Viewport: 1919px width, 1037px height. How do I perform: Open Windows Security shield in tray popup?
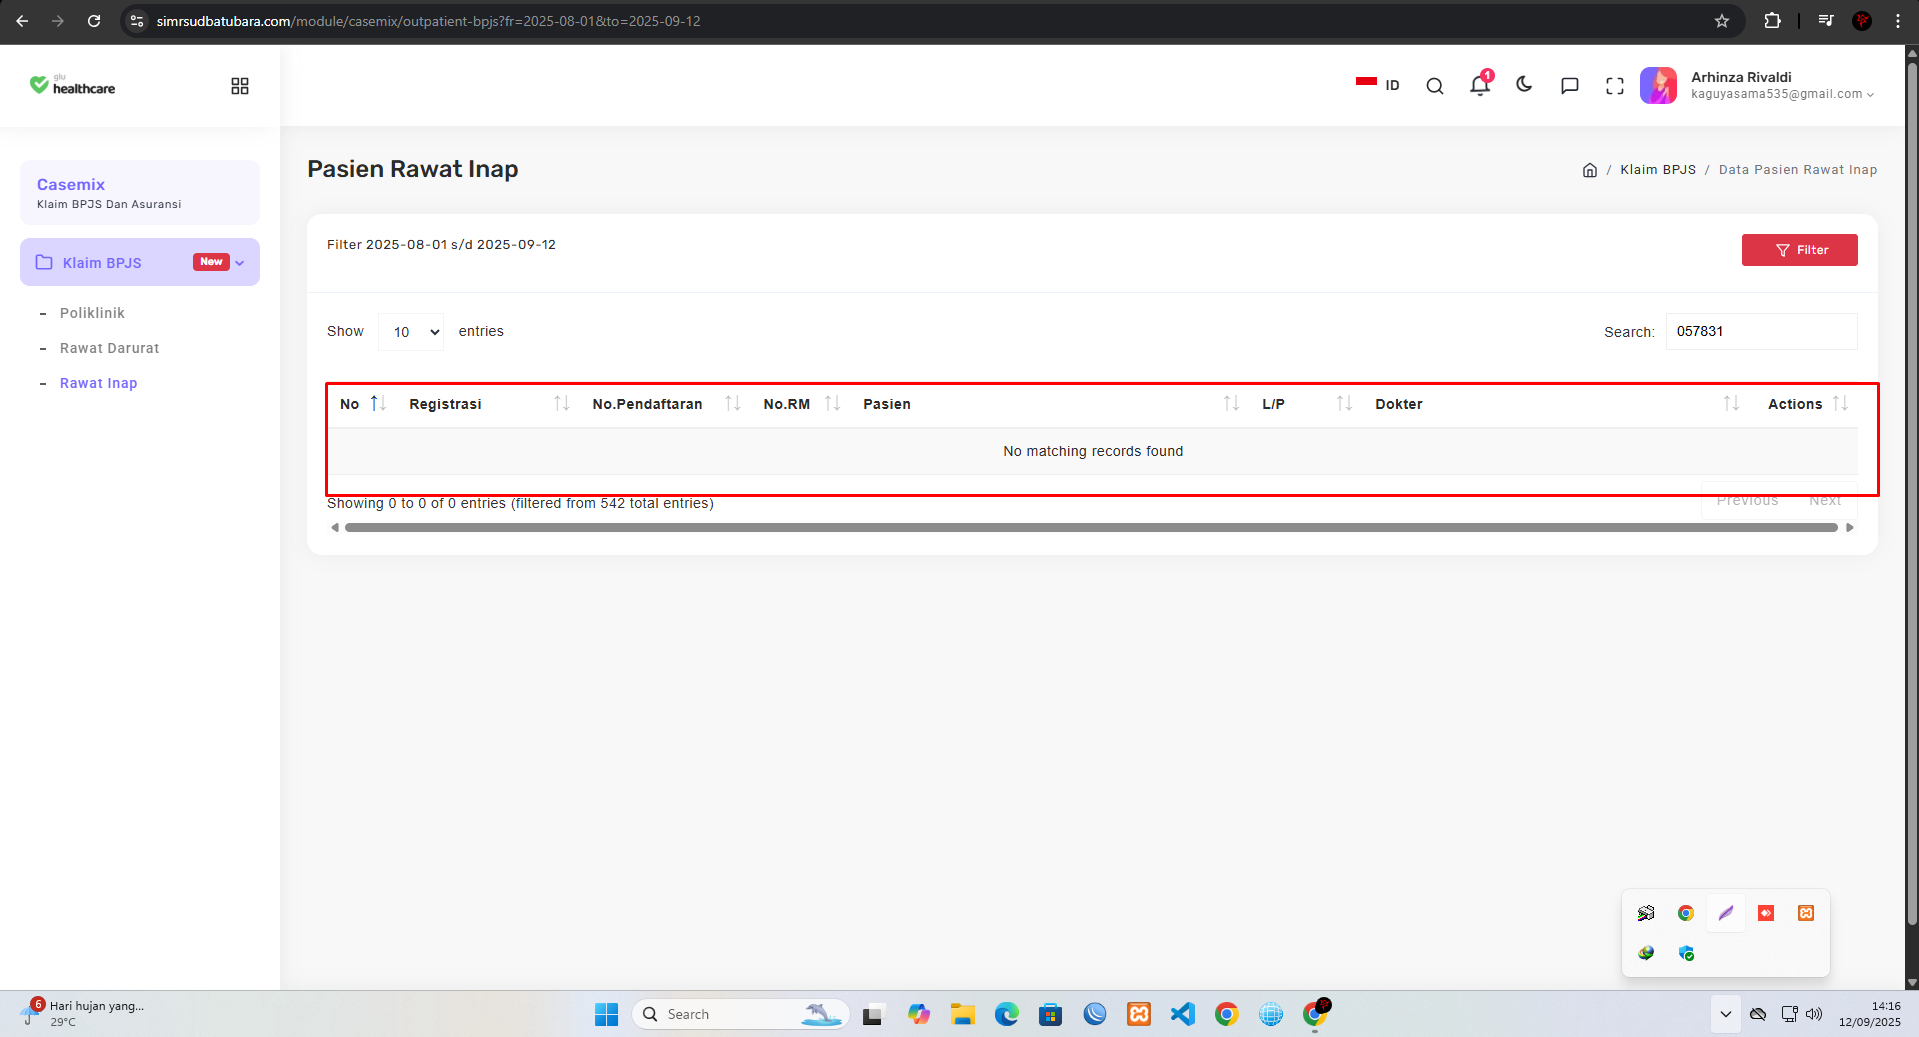click(x=1686, y=953)
